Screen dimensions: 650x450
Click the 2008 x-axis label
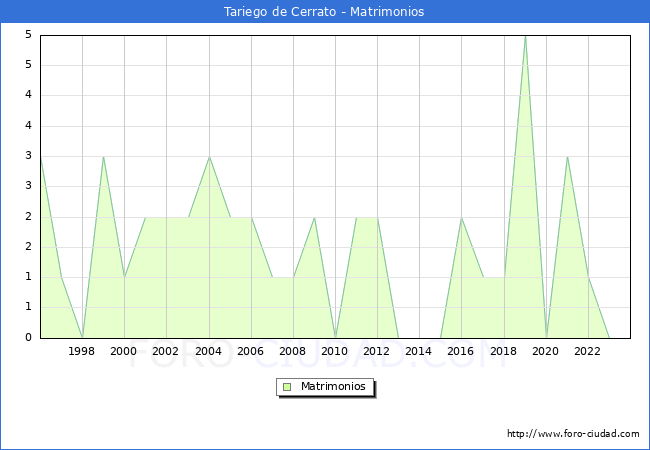click(x=293, y=351)
